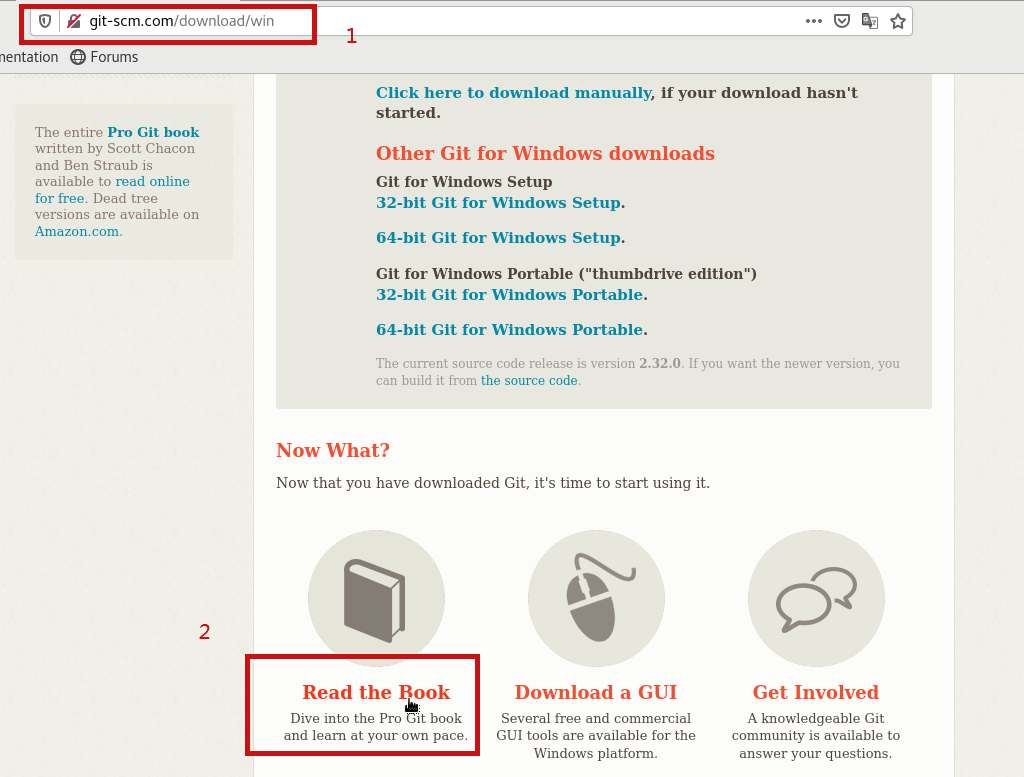Open the Read the Book heading link

click(x=376, y=692)
